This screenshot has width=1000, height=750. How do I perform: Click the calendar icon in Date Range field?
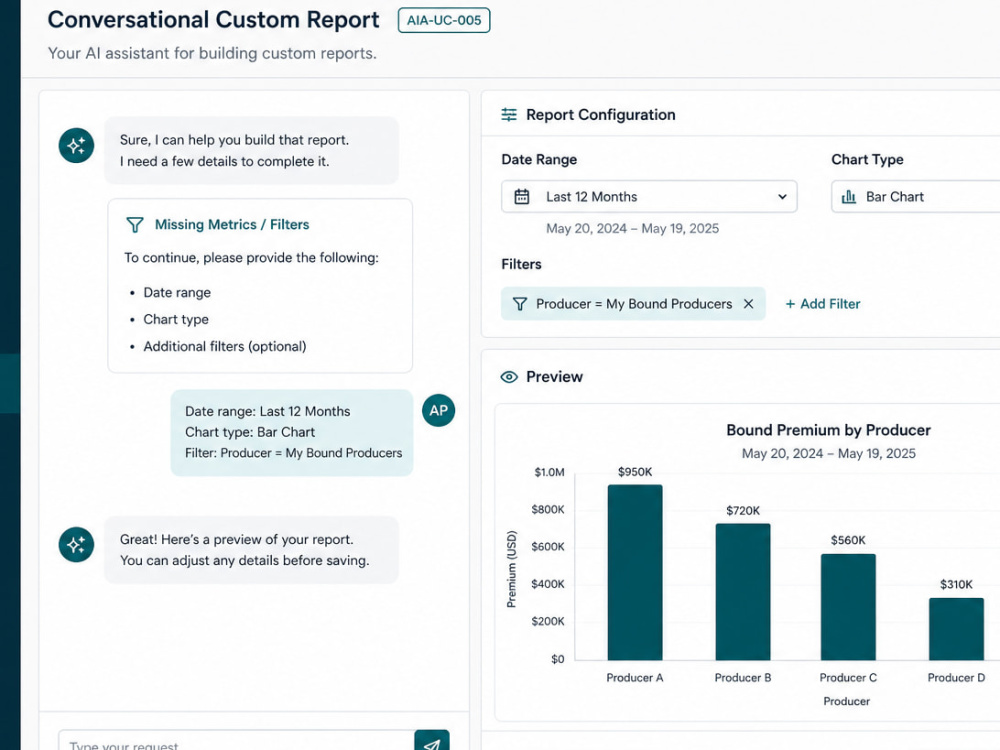pos(522,196)
